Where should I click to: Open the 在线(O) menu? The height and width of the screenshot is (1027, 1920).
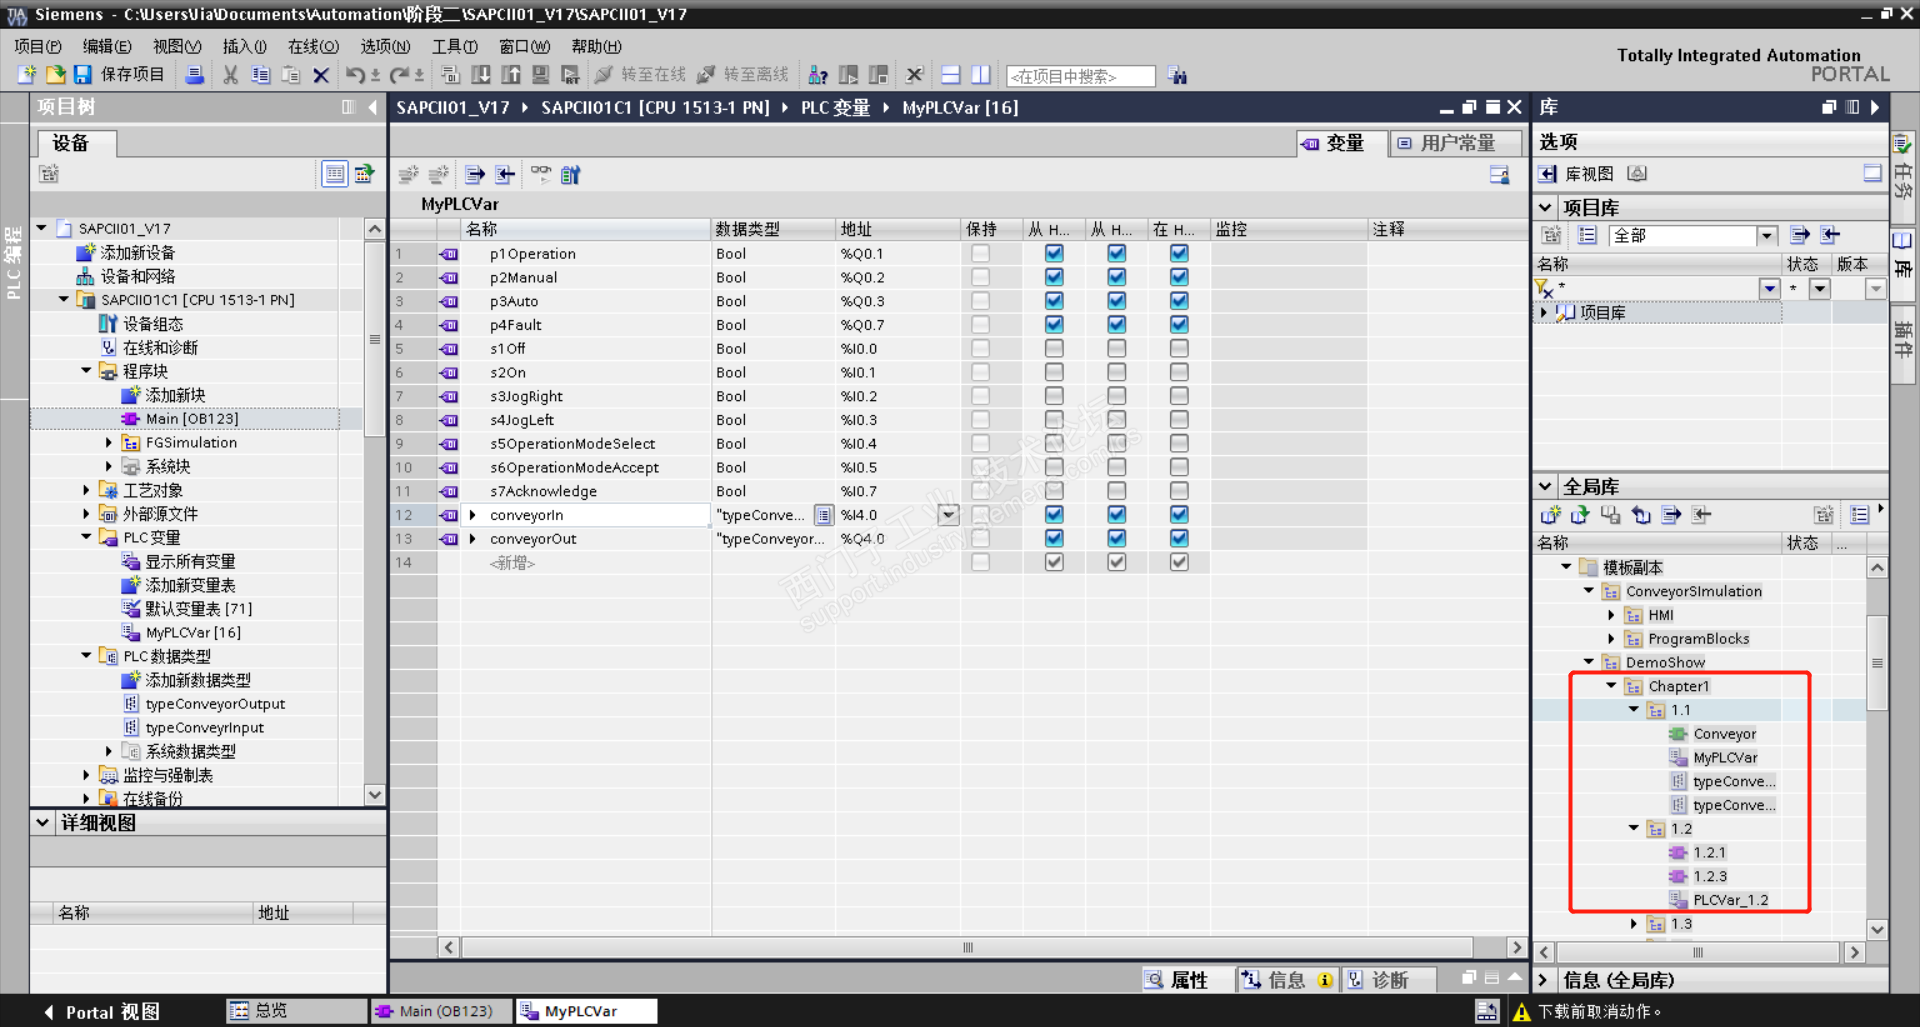tap(313, 46)
